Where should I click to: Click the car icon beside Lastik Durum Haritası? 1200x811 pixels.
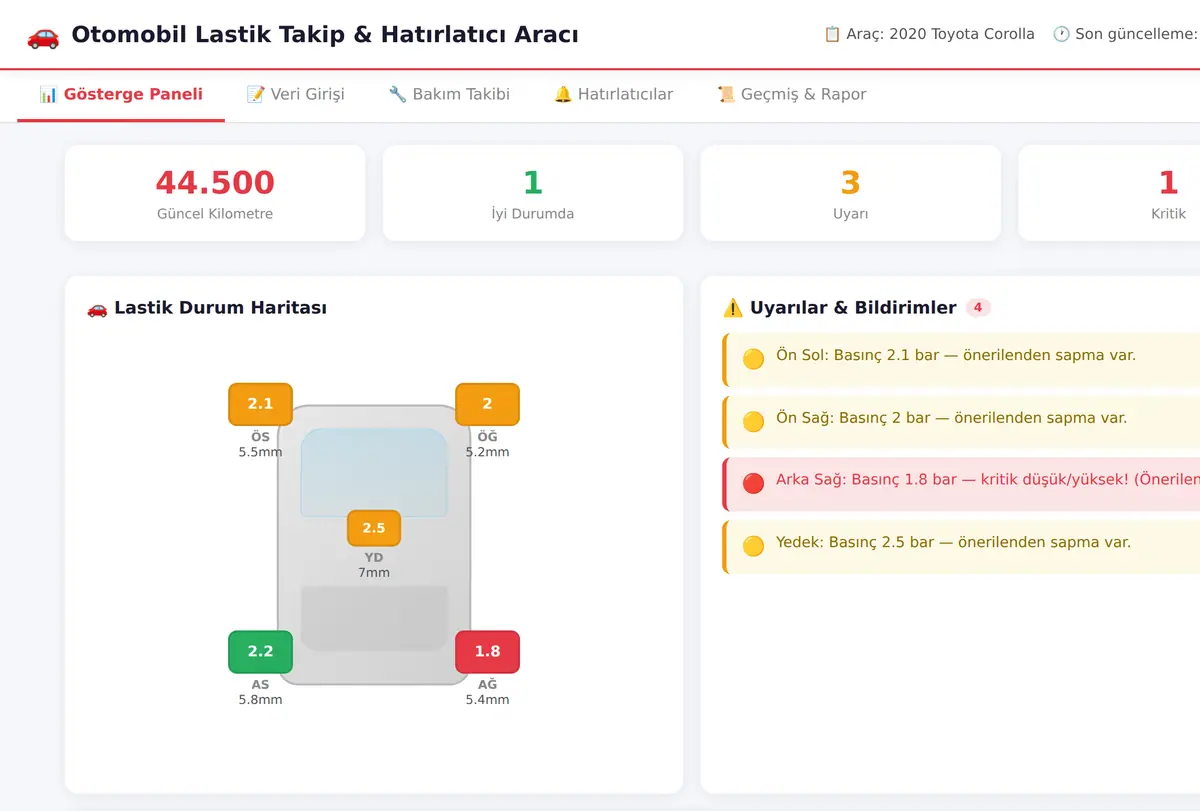(97, 308)
